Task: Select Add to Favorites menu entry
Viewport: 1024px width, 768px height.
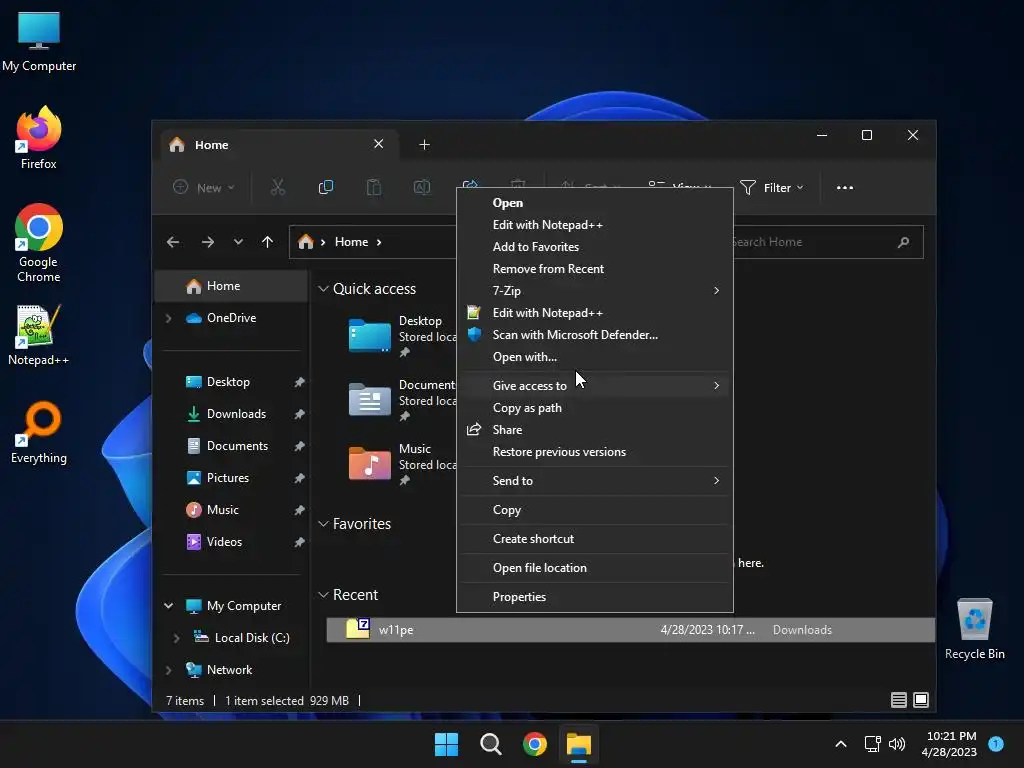Action: click(594, 247)
